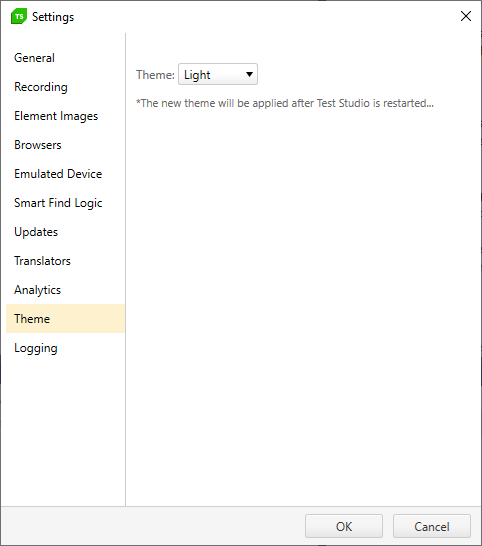The image size is (482, 546).
Task: Open the Updates section
Action: pos(65,232)
